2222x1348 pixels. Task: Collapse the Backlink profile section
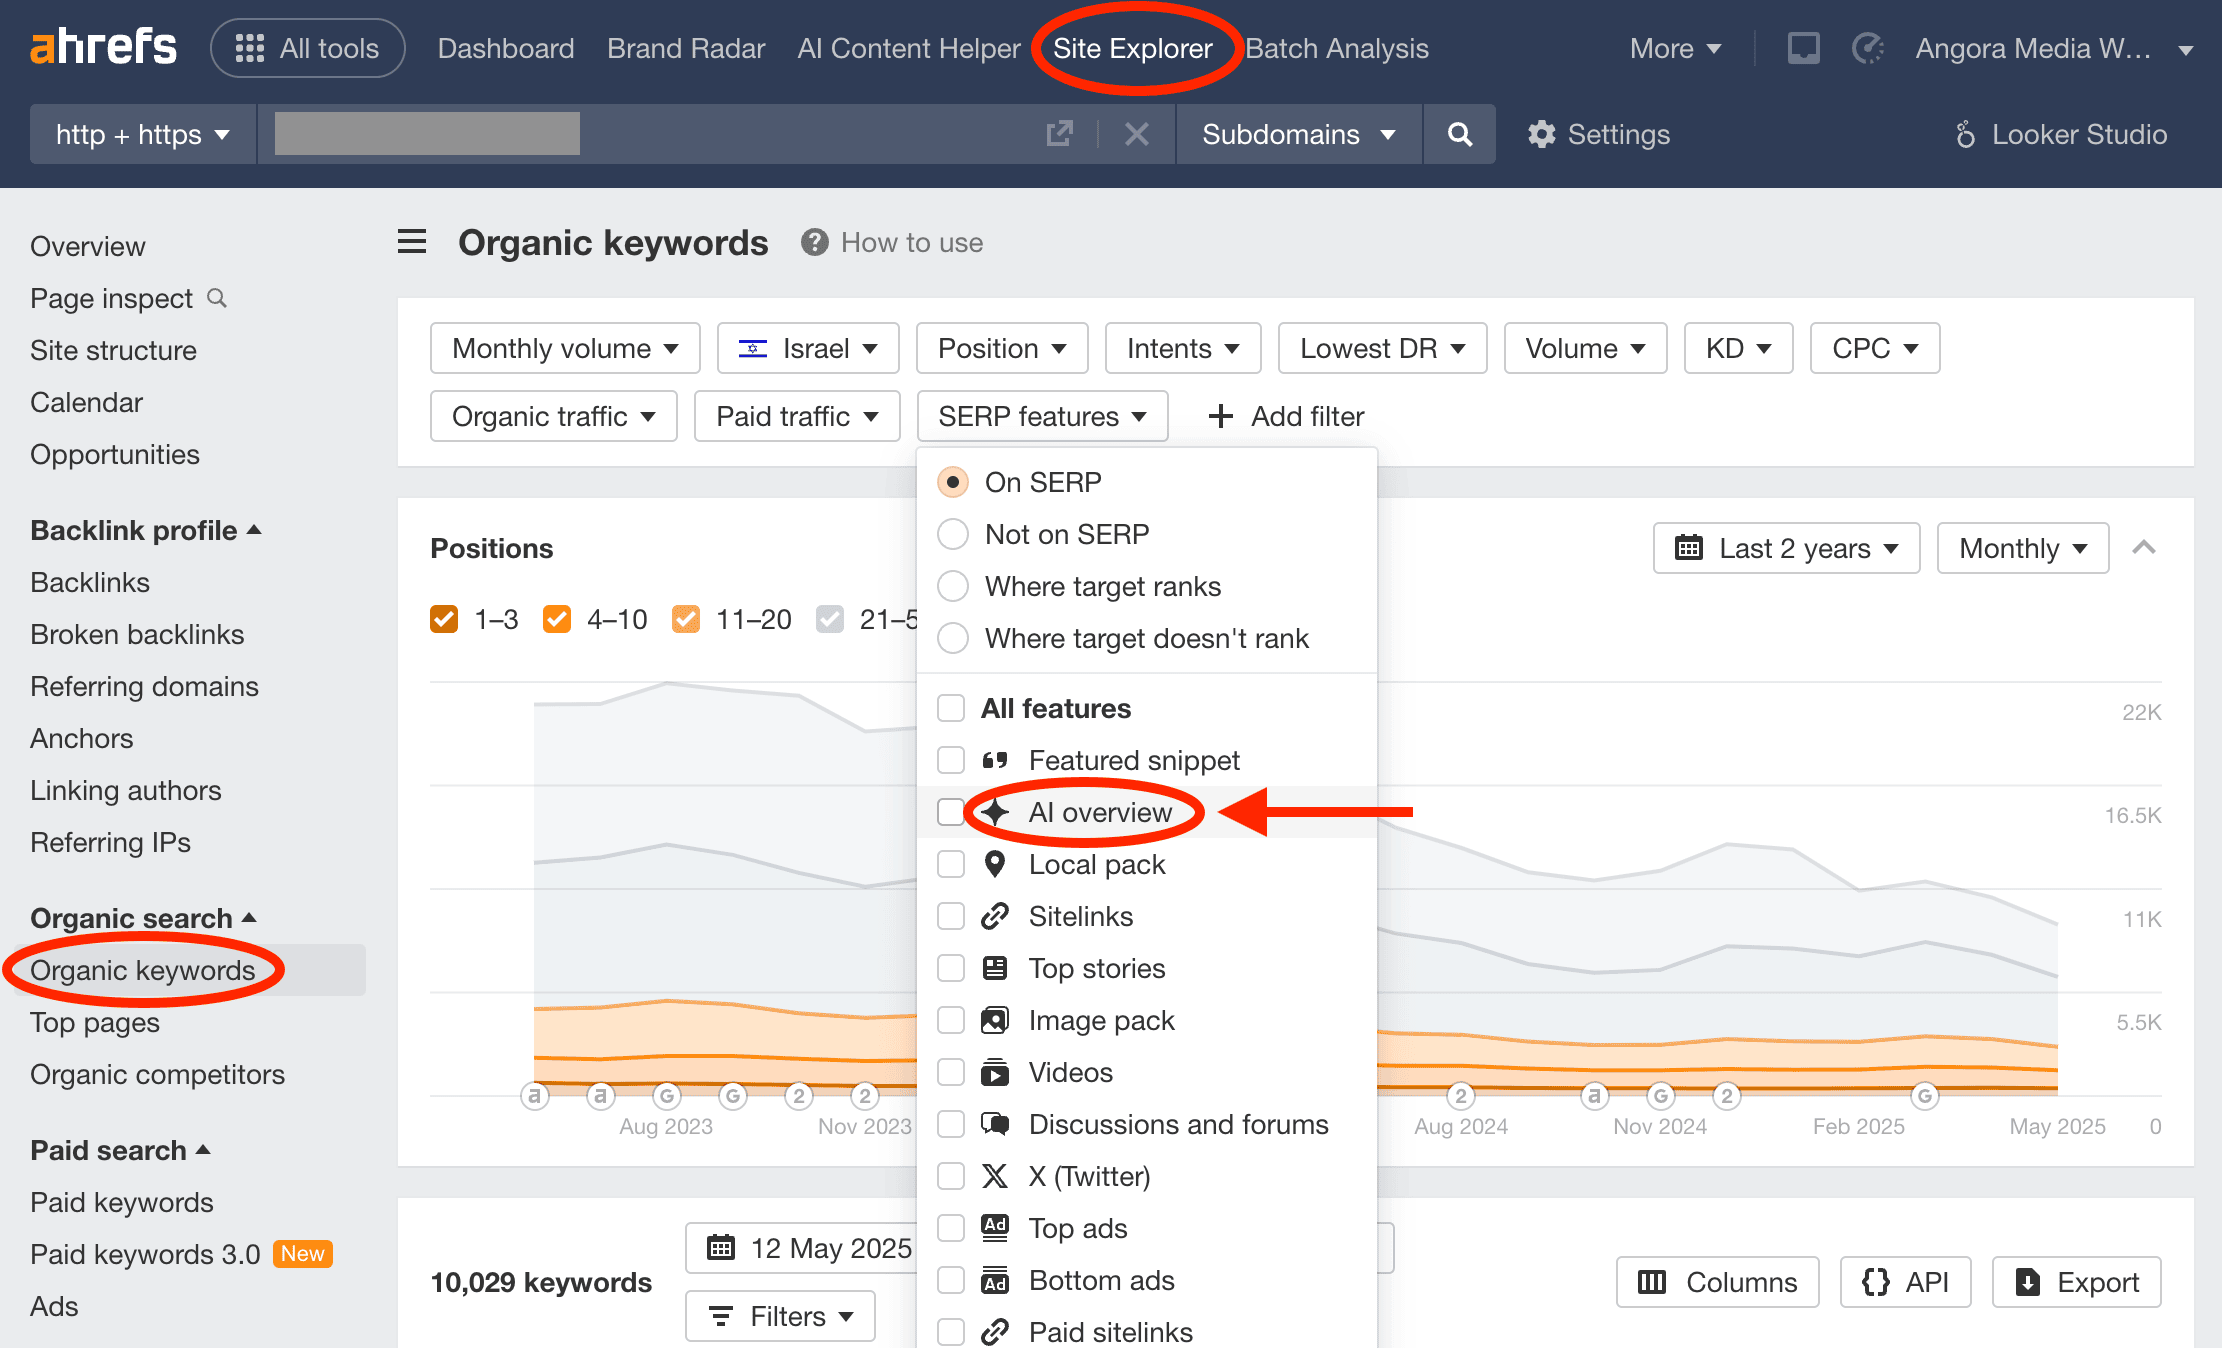coord(146,530)
